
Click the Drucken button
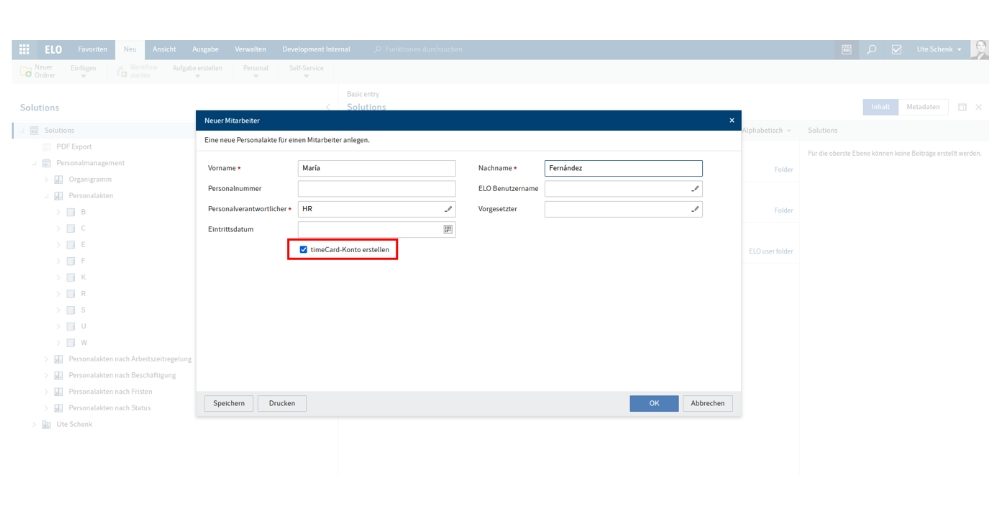click(x=282, y=403)
